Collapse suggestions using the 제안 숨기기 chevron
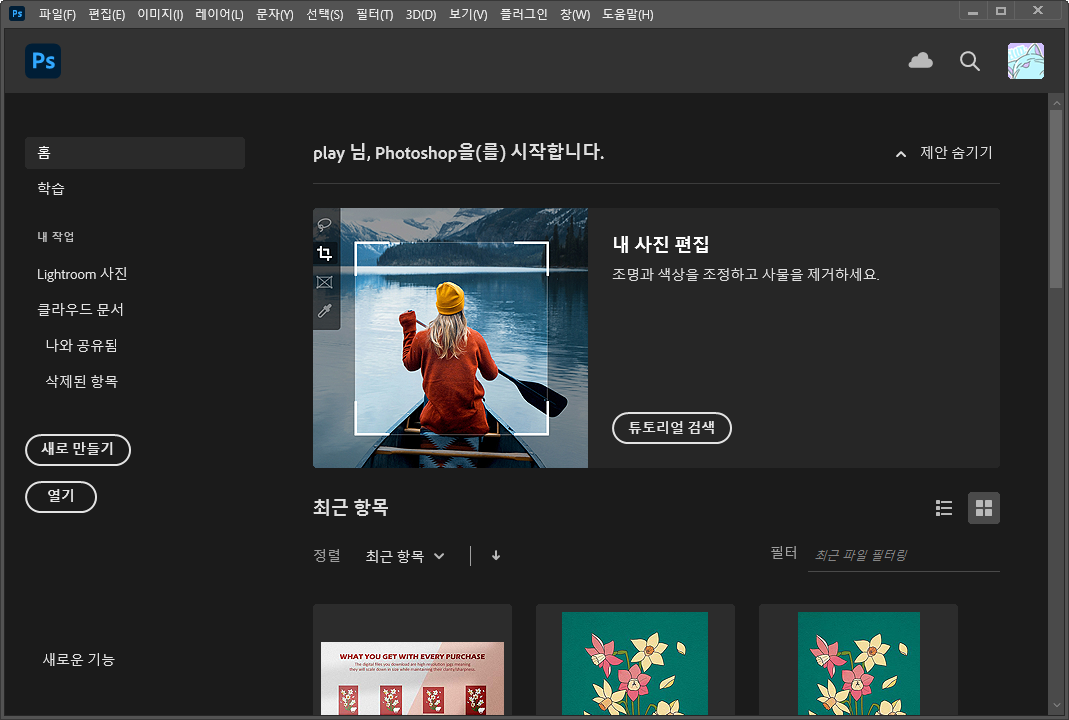Screen dimensions: 1069x720 (901, 154)
